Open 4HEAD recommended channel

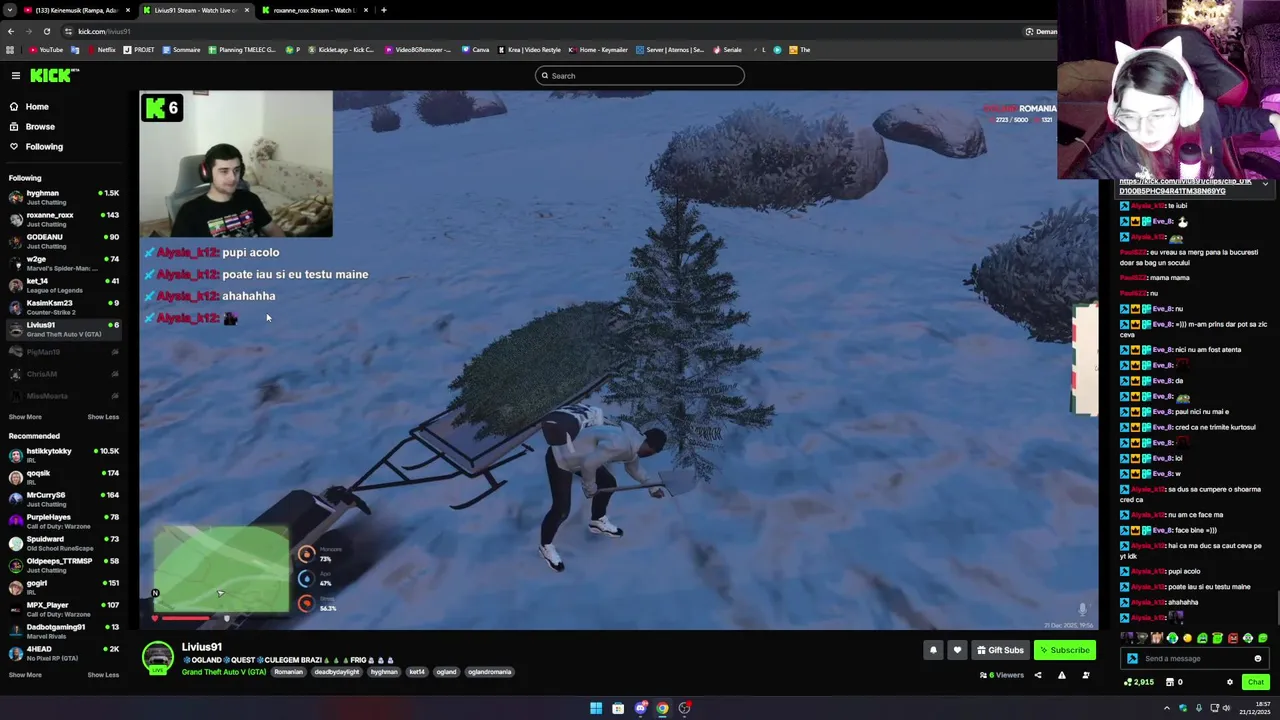(62, 653)
